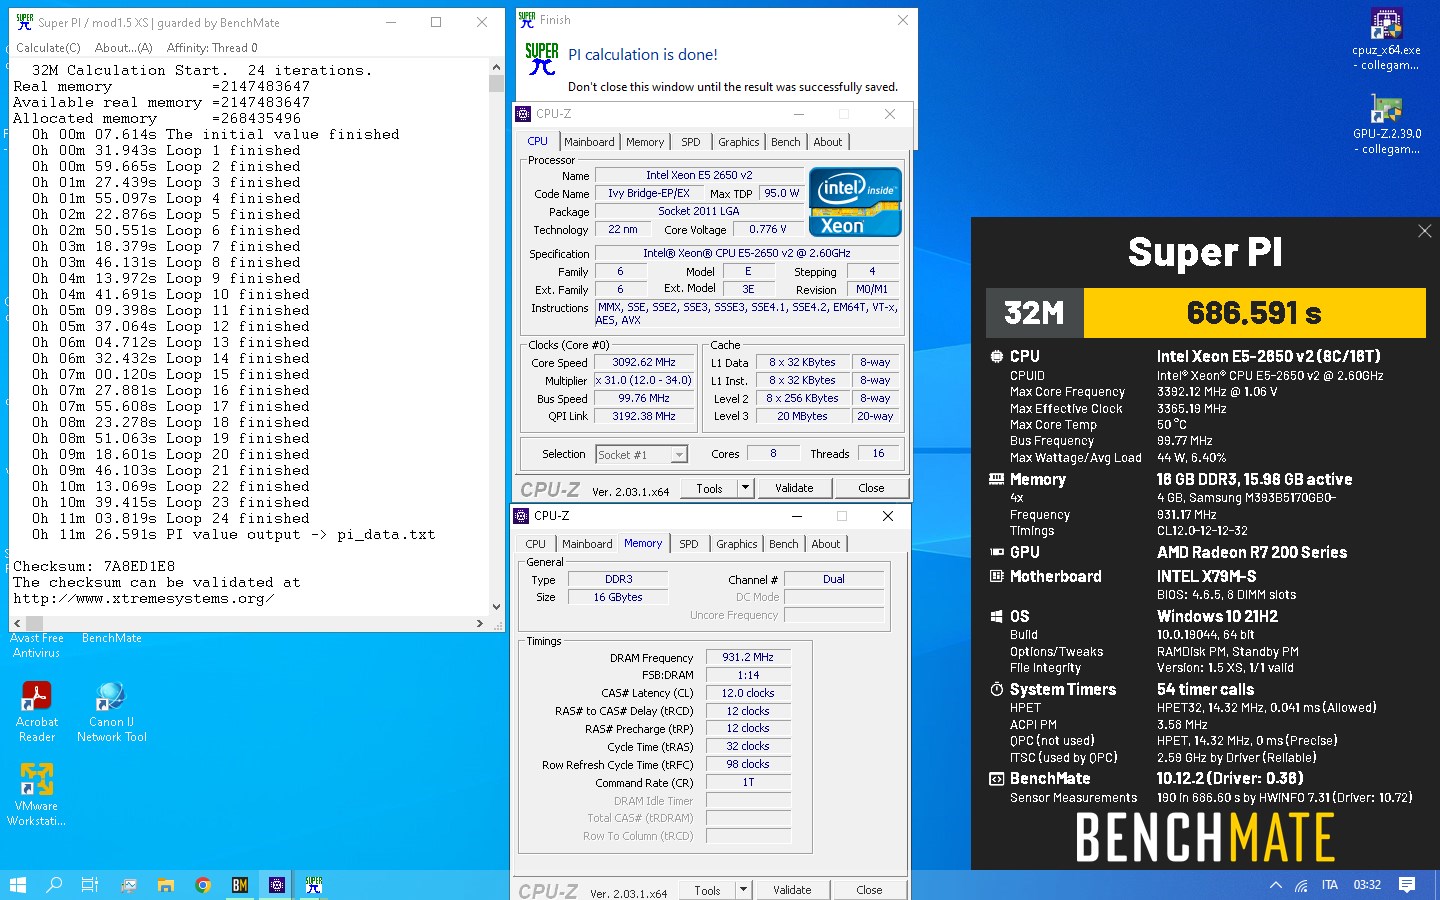Screen dimensions: 1440x900
Task: Open Graphics tab in upper CPU-Z
Action: pyautogui.click(x=739, y=142)
